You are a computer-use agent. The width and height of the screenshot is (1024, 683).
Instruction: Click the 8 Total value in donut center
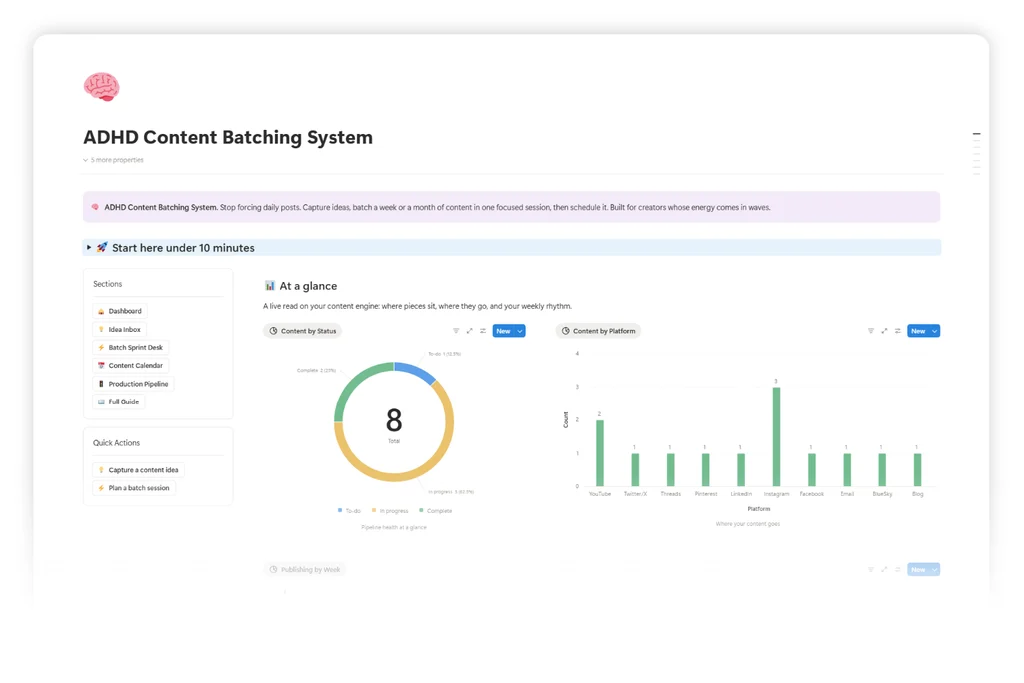coord(394,423)
